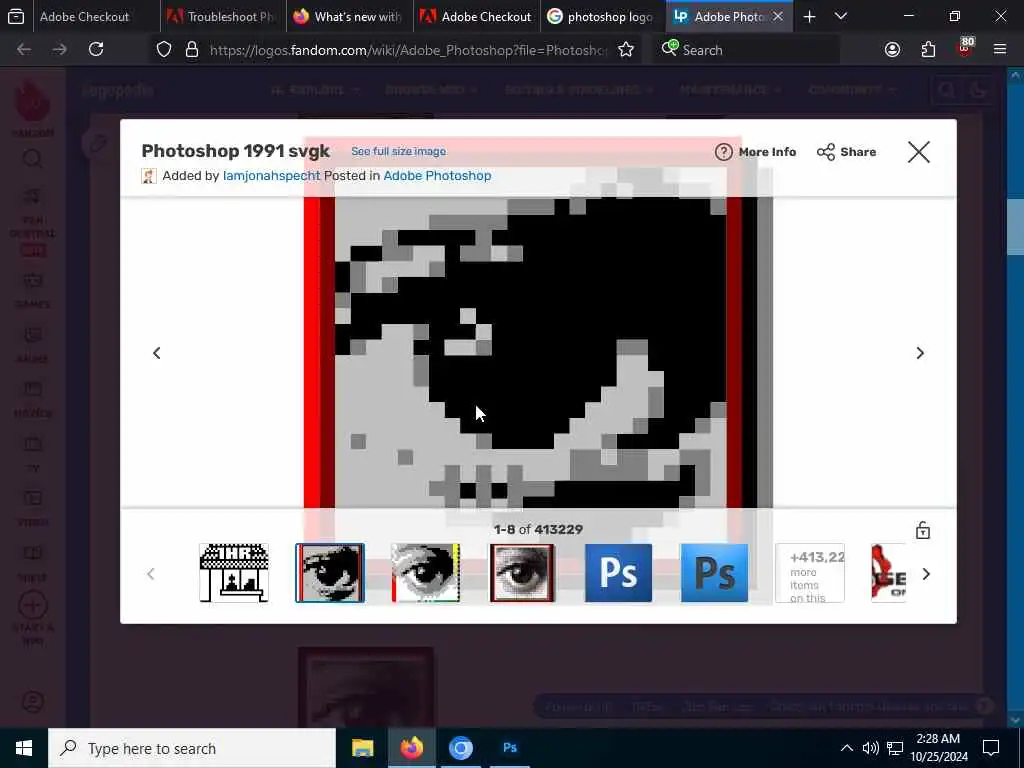Viewport: 1024px width, 768px height.
Task: Select the light blue Ps logo thumbnail
Action: coord(714,573)
